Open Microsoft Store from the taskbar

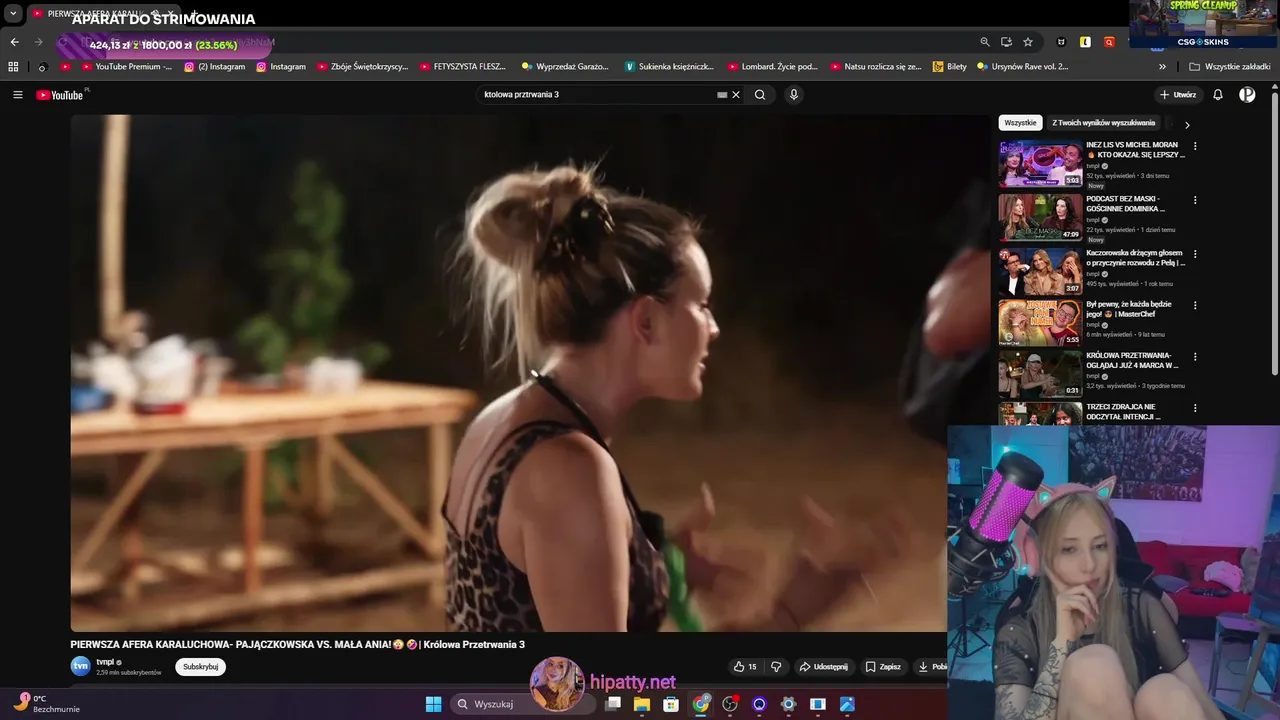tap(671, 704)
